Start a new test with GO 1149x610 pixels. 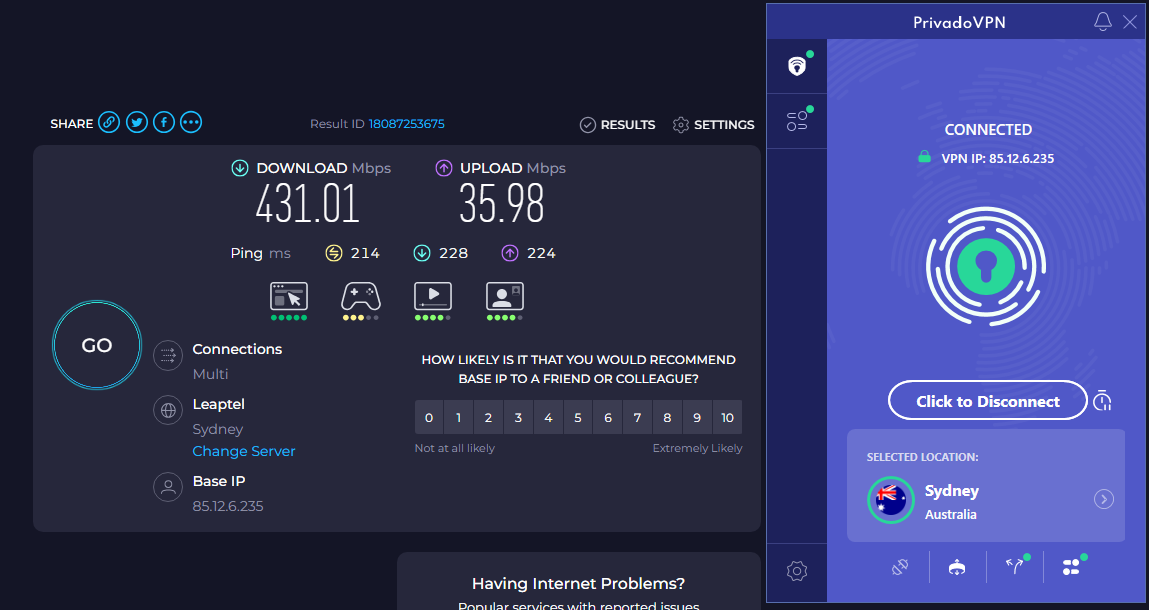(x=97, y=345)
